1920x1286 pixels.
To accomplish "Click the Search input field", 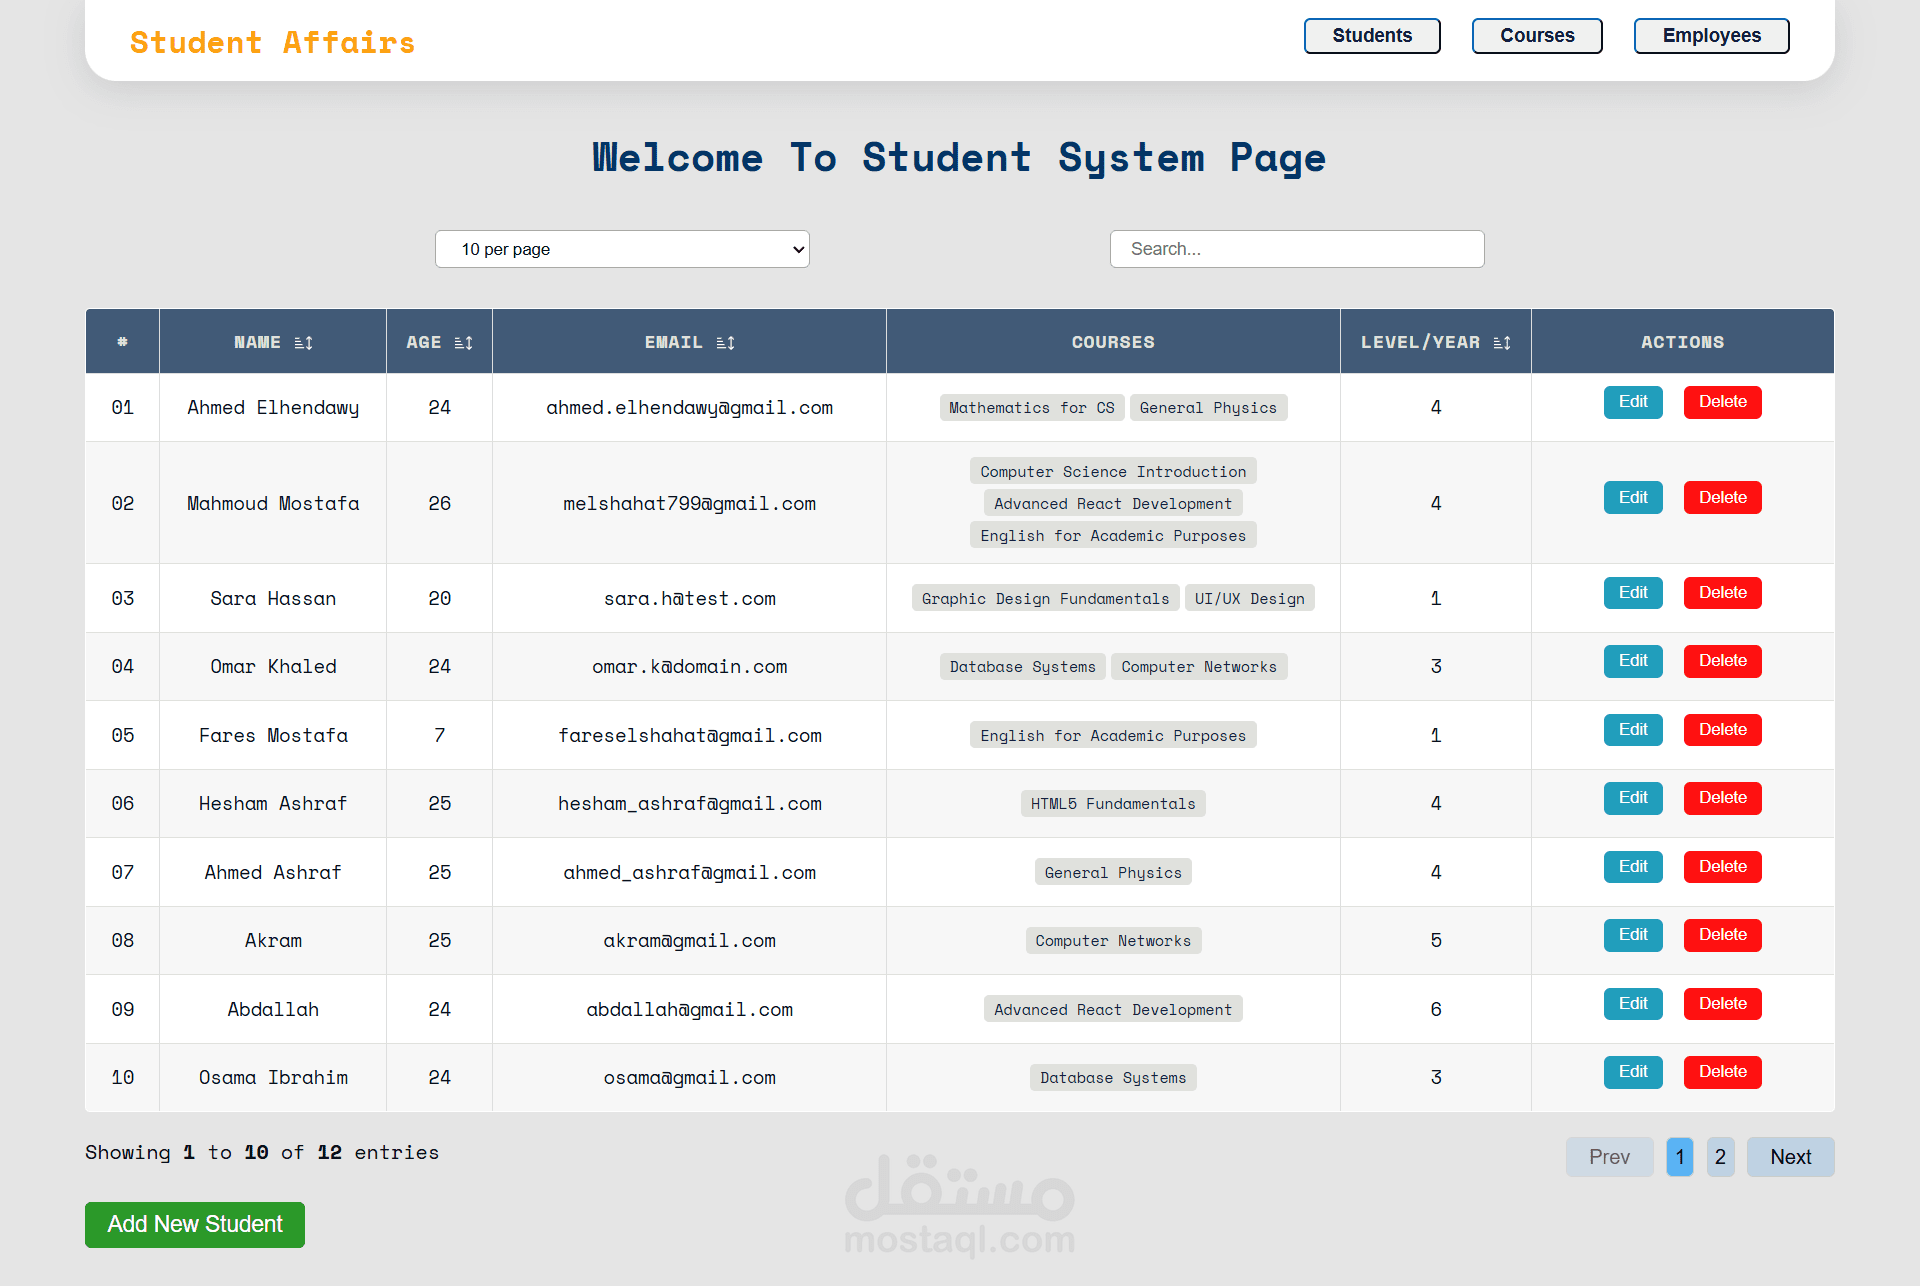I will (1296, 249).
